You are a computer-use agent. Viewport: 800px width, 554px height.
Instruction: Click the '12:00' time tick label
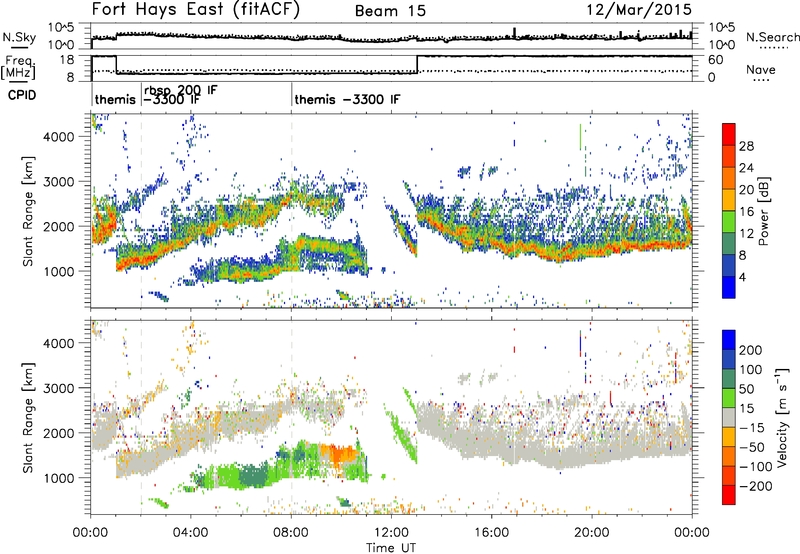(391, 533)
